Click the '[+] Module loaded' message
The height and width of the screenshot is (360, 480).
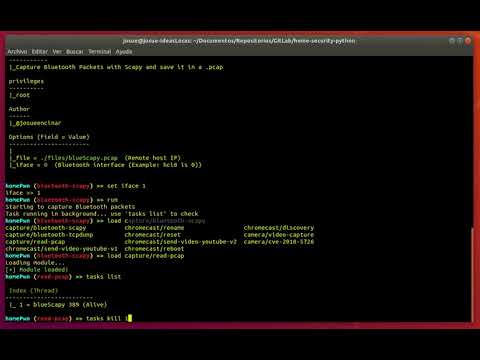coord(37,270)
